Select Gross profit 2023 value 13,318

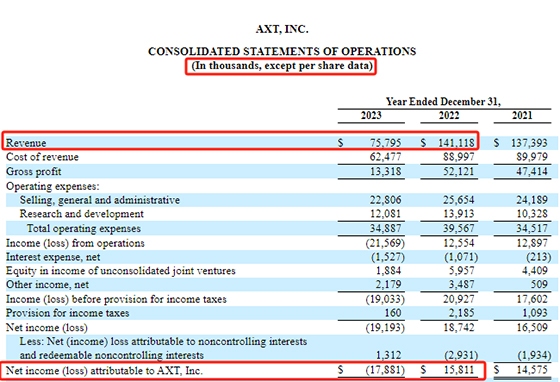pos(385,171)
